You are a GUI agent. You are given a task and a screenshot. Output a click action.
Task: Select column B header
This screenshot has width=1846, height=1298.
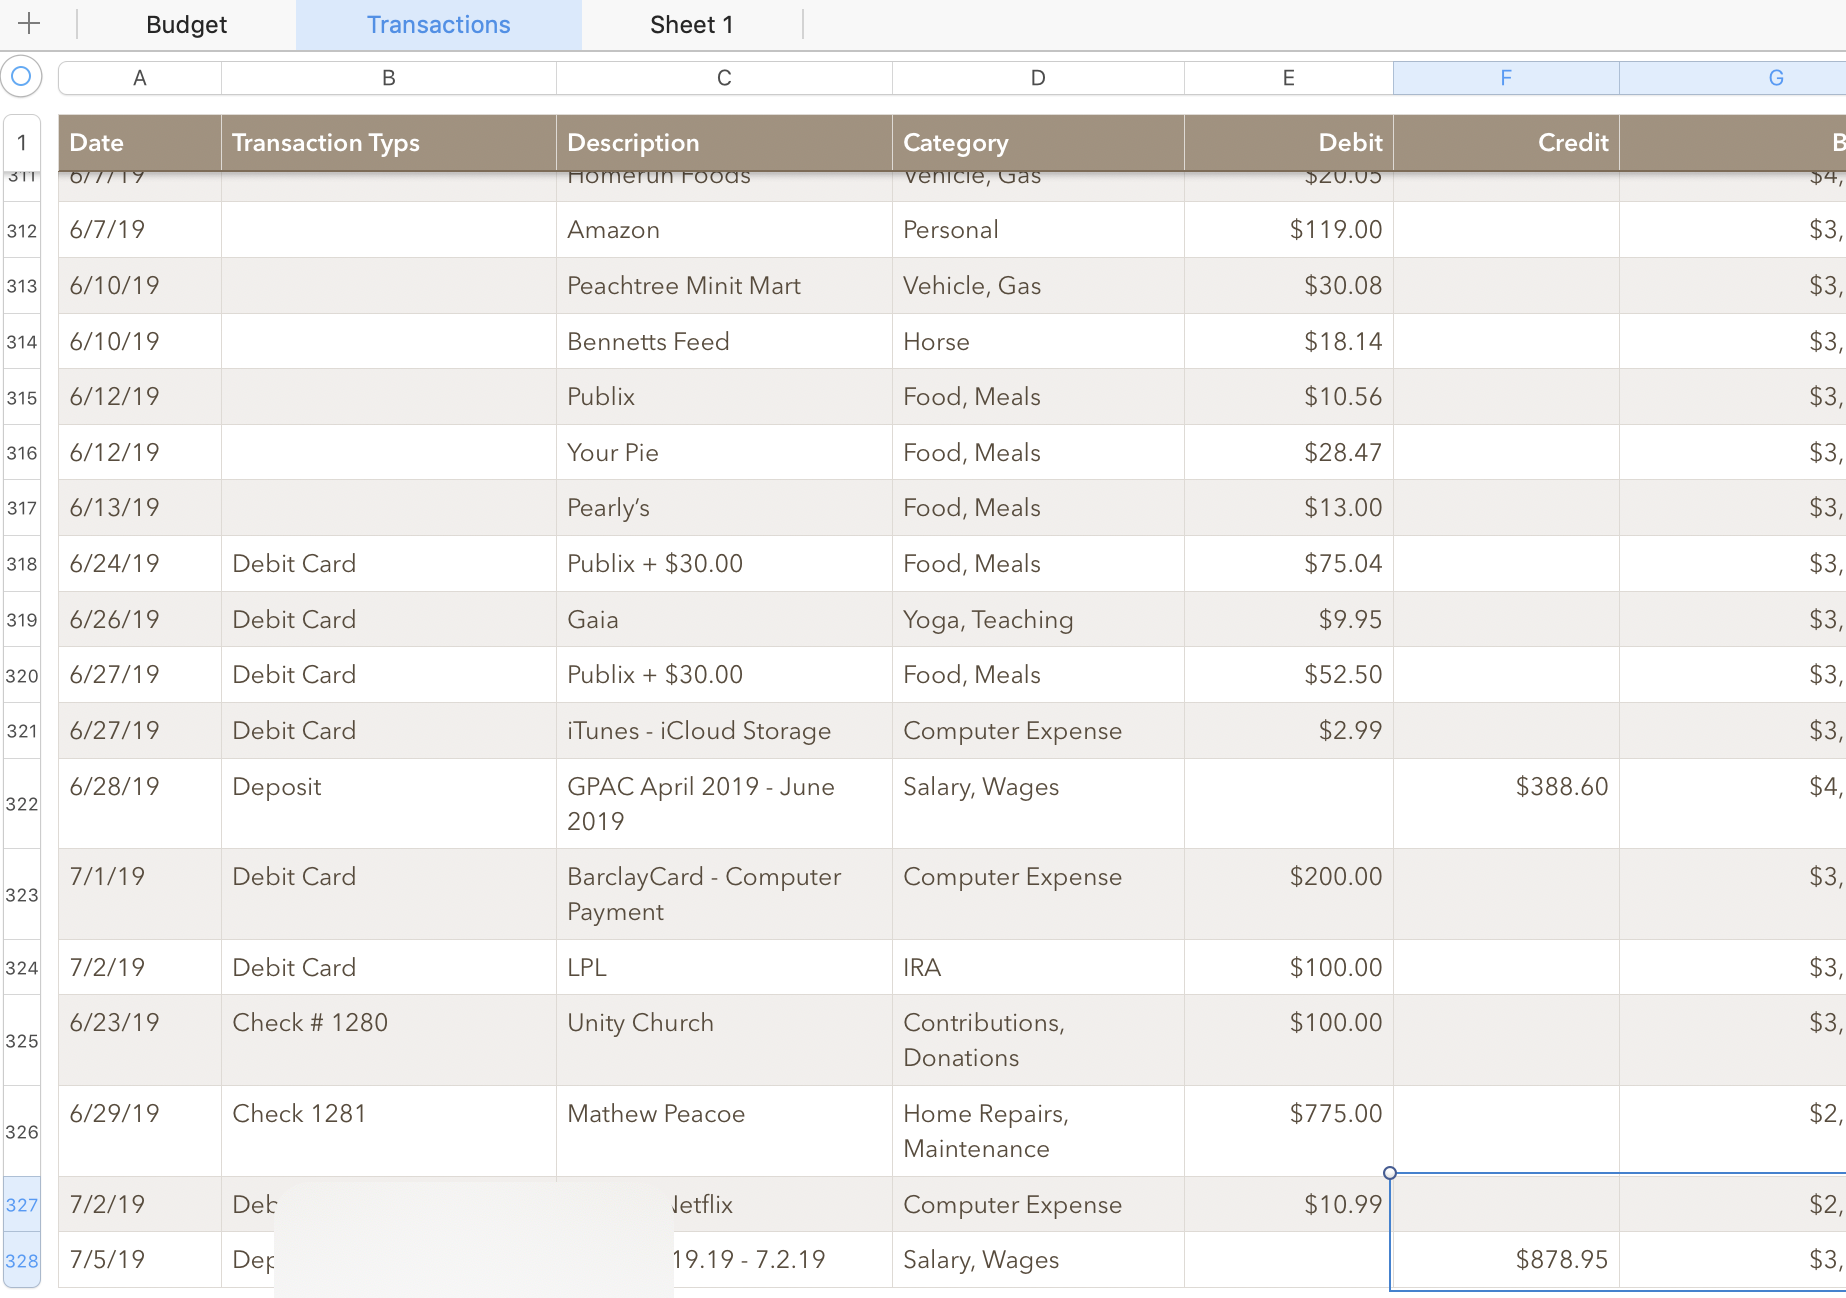(x=389, y=78)
